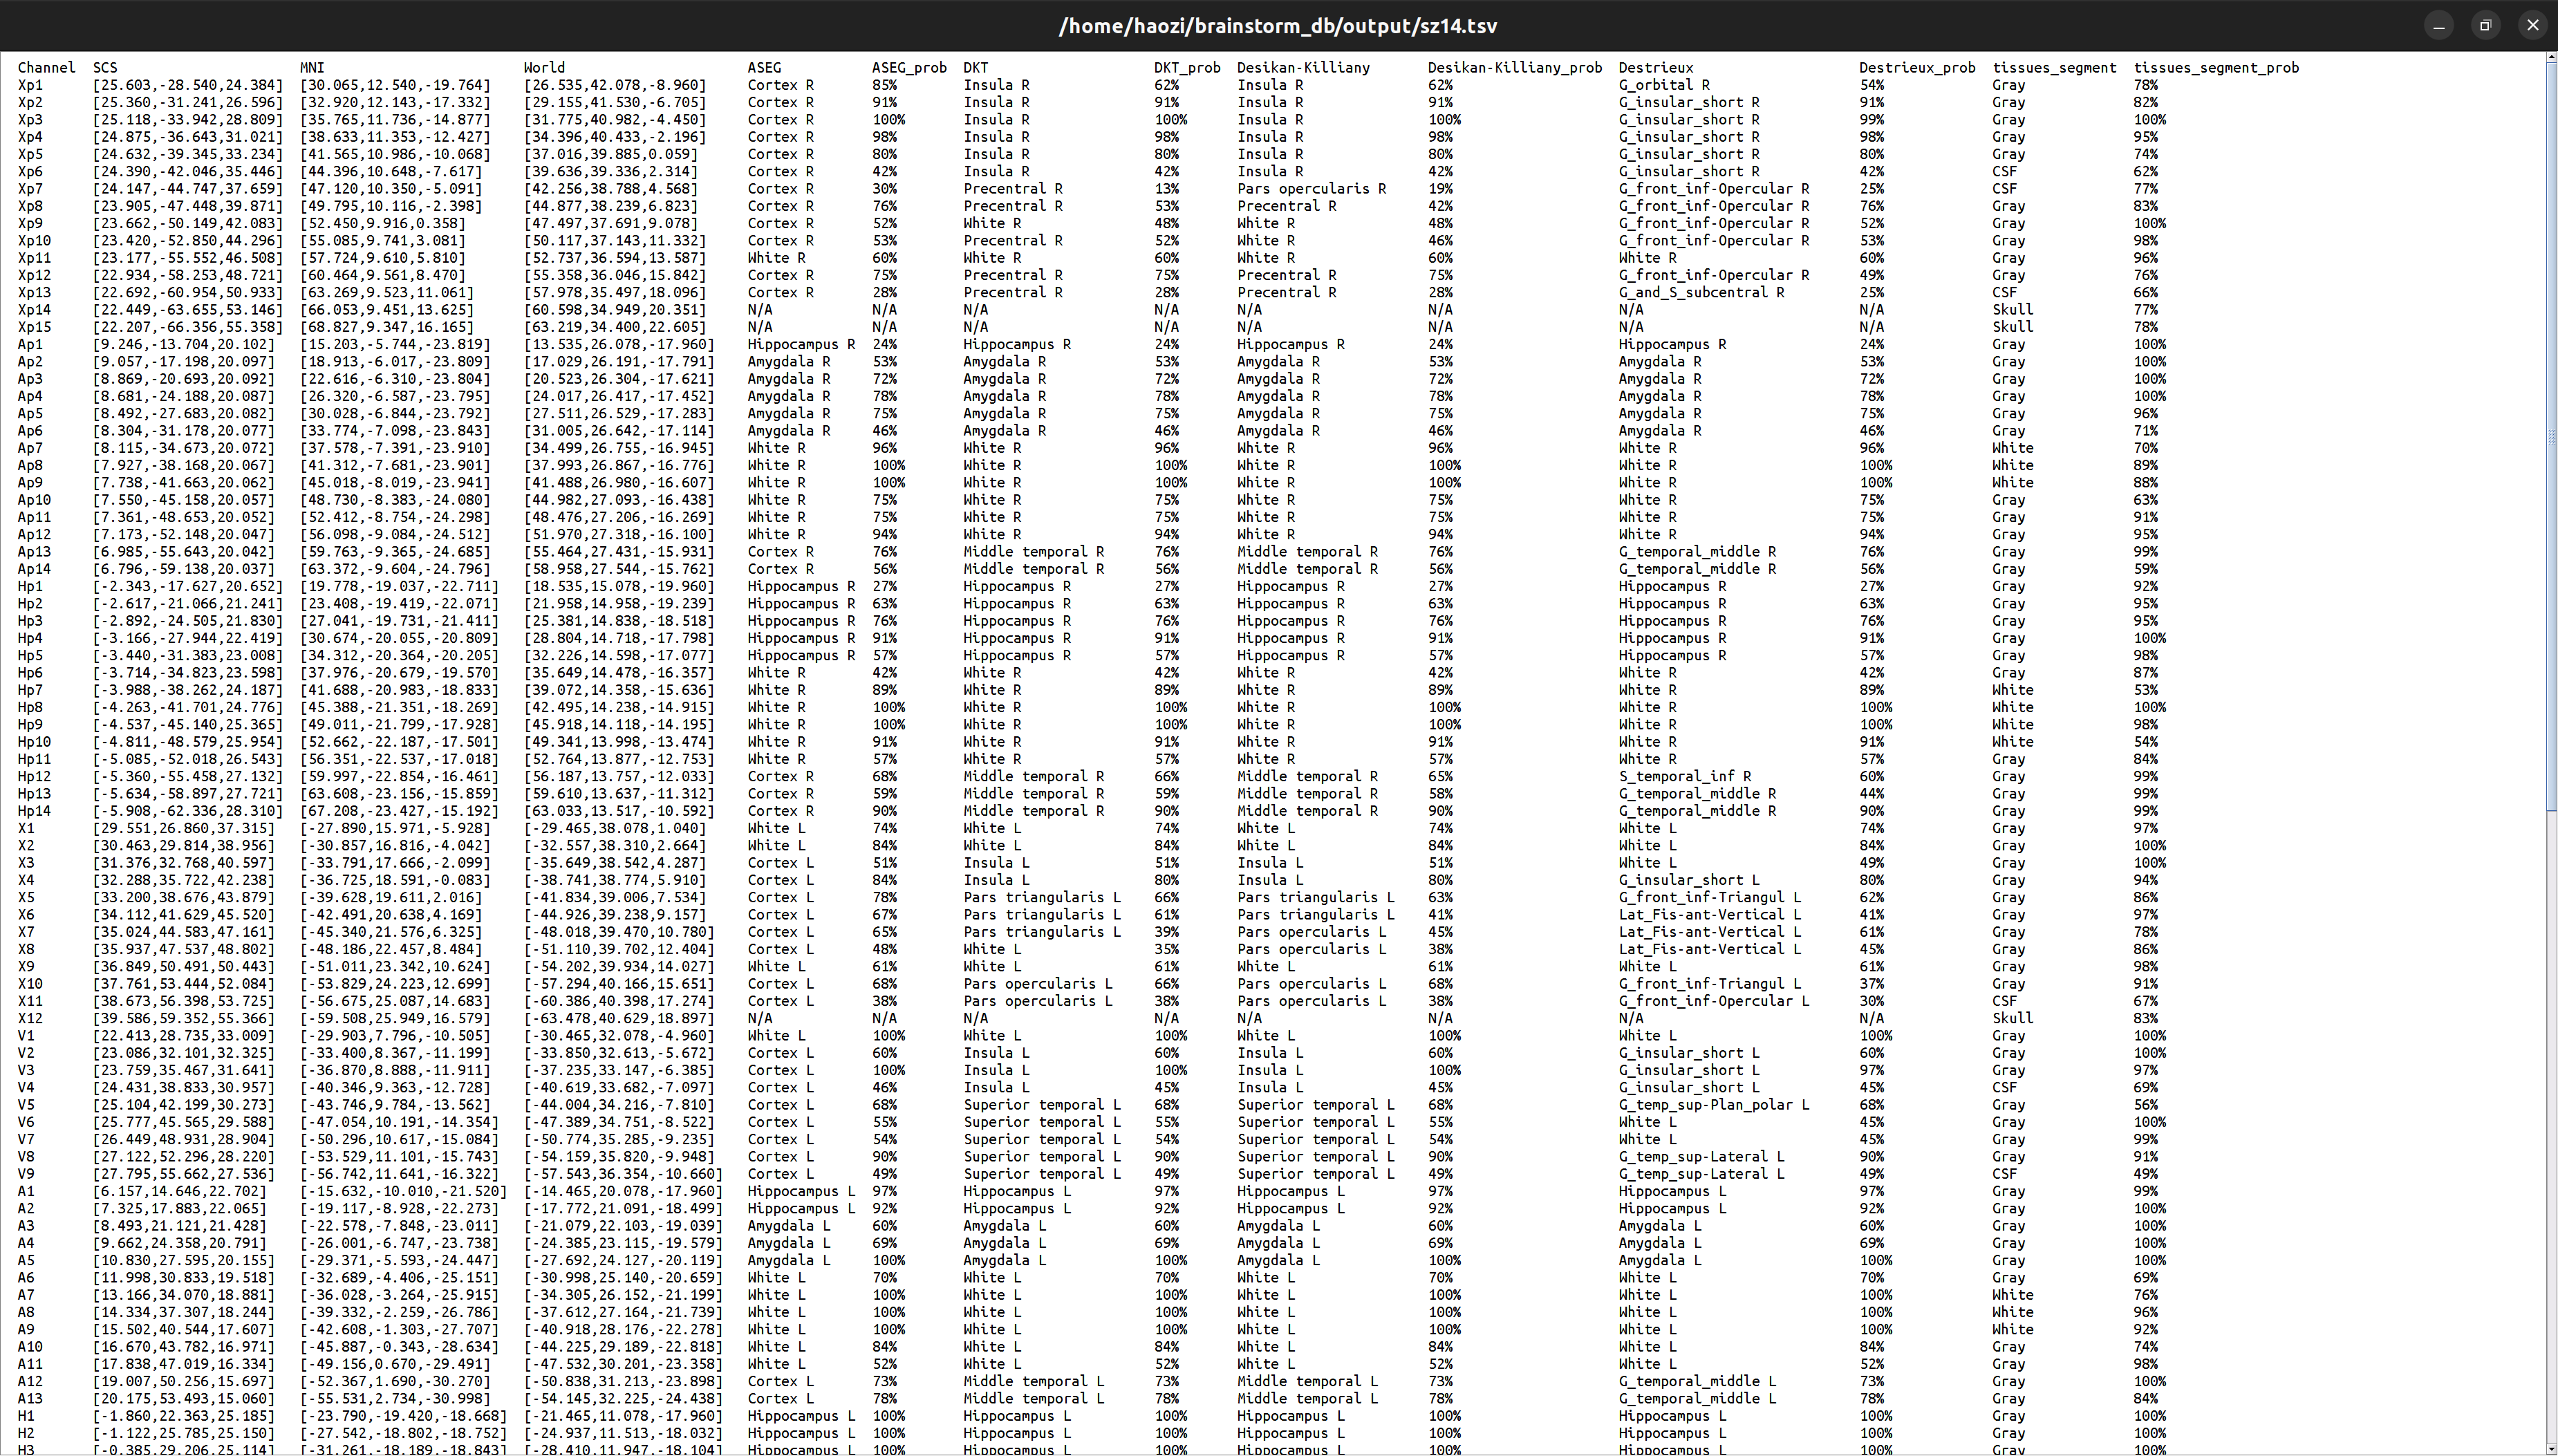
Task: Click the 'S_temporal_inf R' cell in row Hp12
Action: (1685, 777)
